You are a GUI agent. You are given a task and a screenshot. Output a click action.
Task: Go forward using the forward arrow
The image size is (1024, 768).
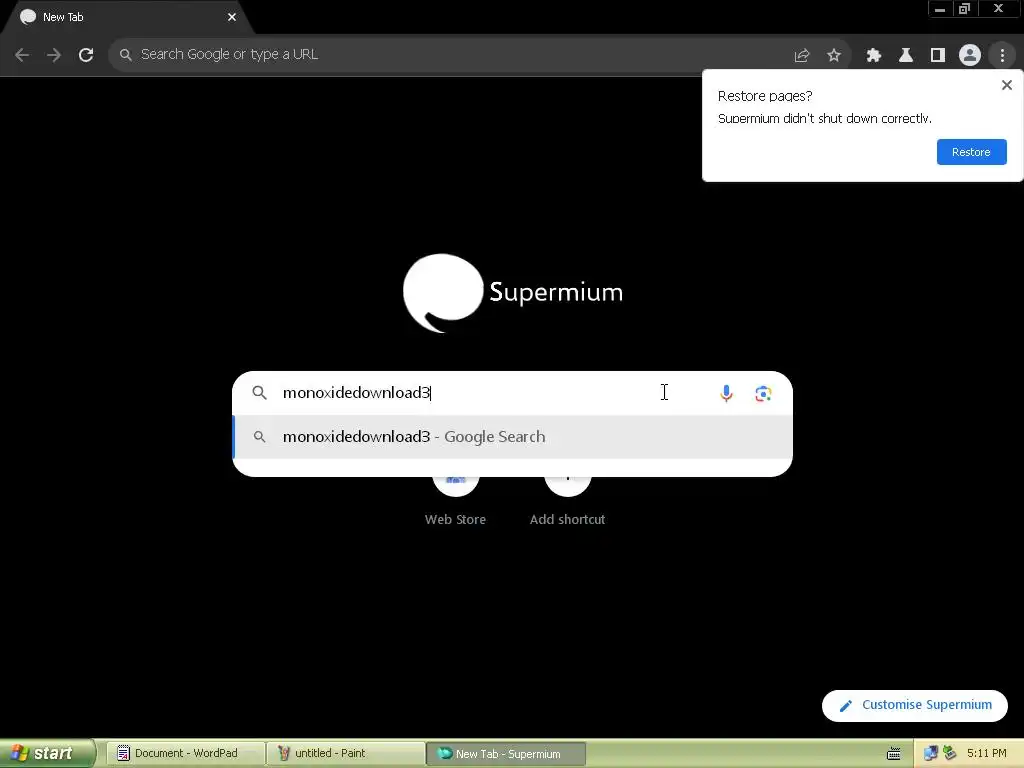coord(54,55)
